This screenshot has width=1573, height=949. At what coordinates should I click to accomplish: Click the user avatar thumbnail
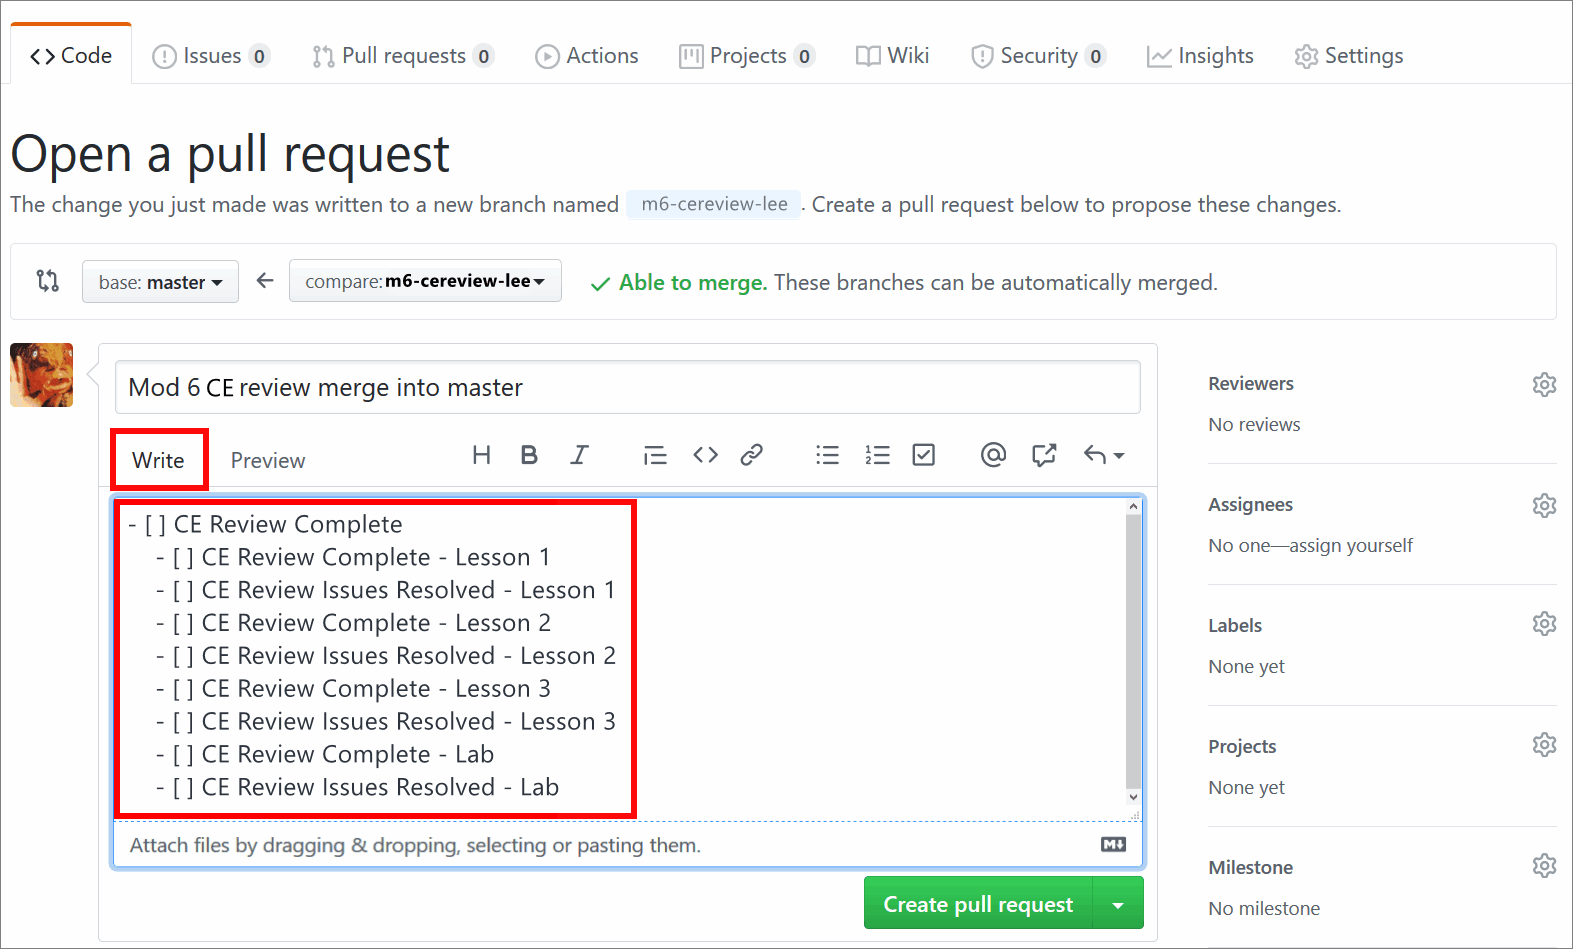(x=42, y=375)
